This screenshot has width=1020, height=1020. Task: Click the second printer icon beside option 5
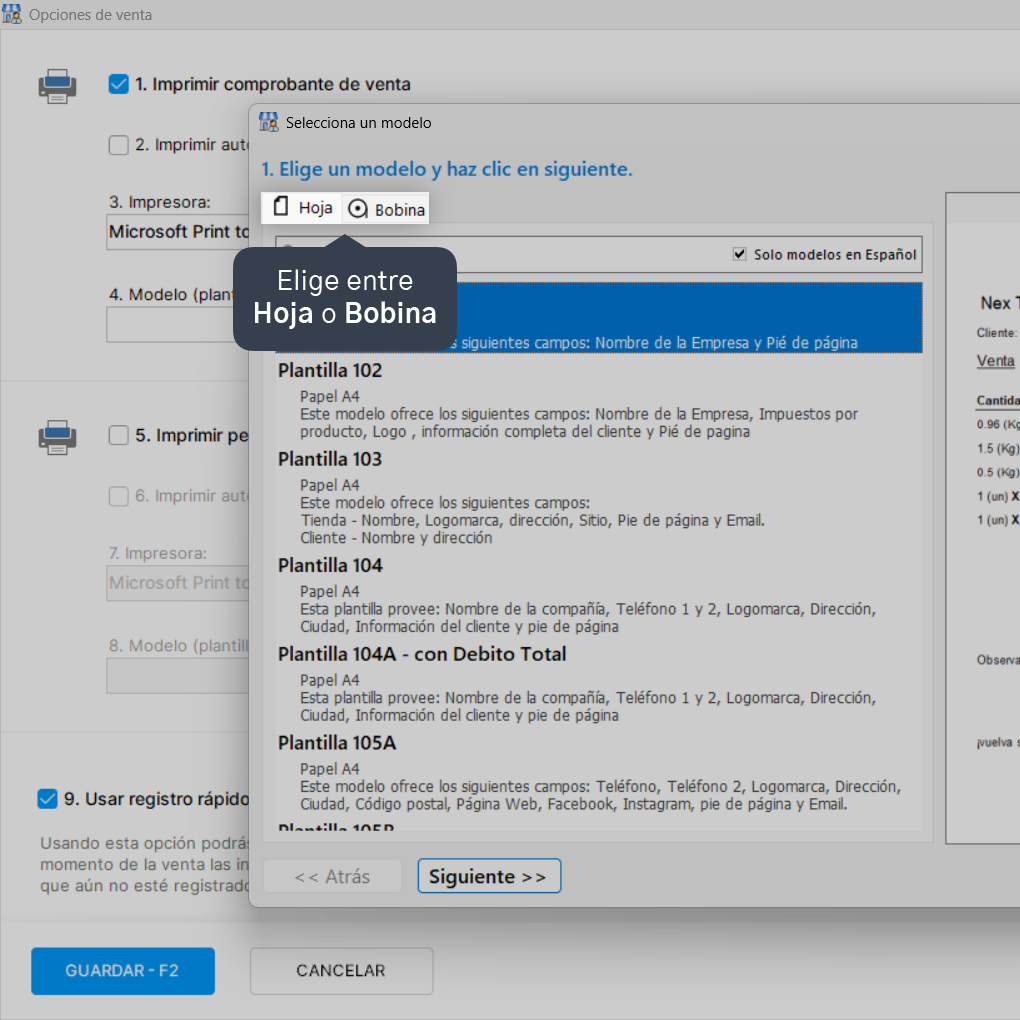click(x=57, y=437)
